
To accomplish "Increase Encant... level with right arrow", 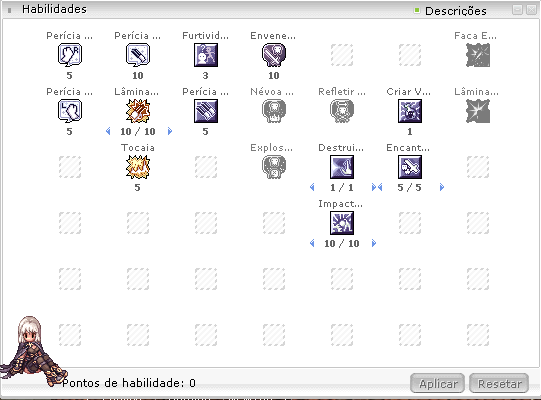I will pos(442,187).
